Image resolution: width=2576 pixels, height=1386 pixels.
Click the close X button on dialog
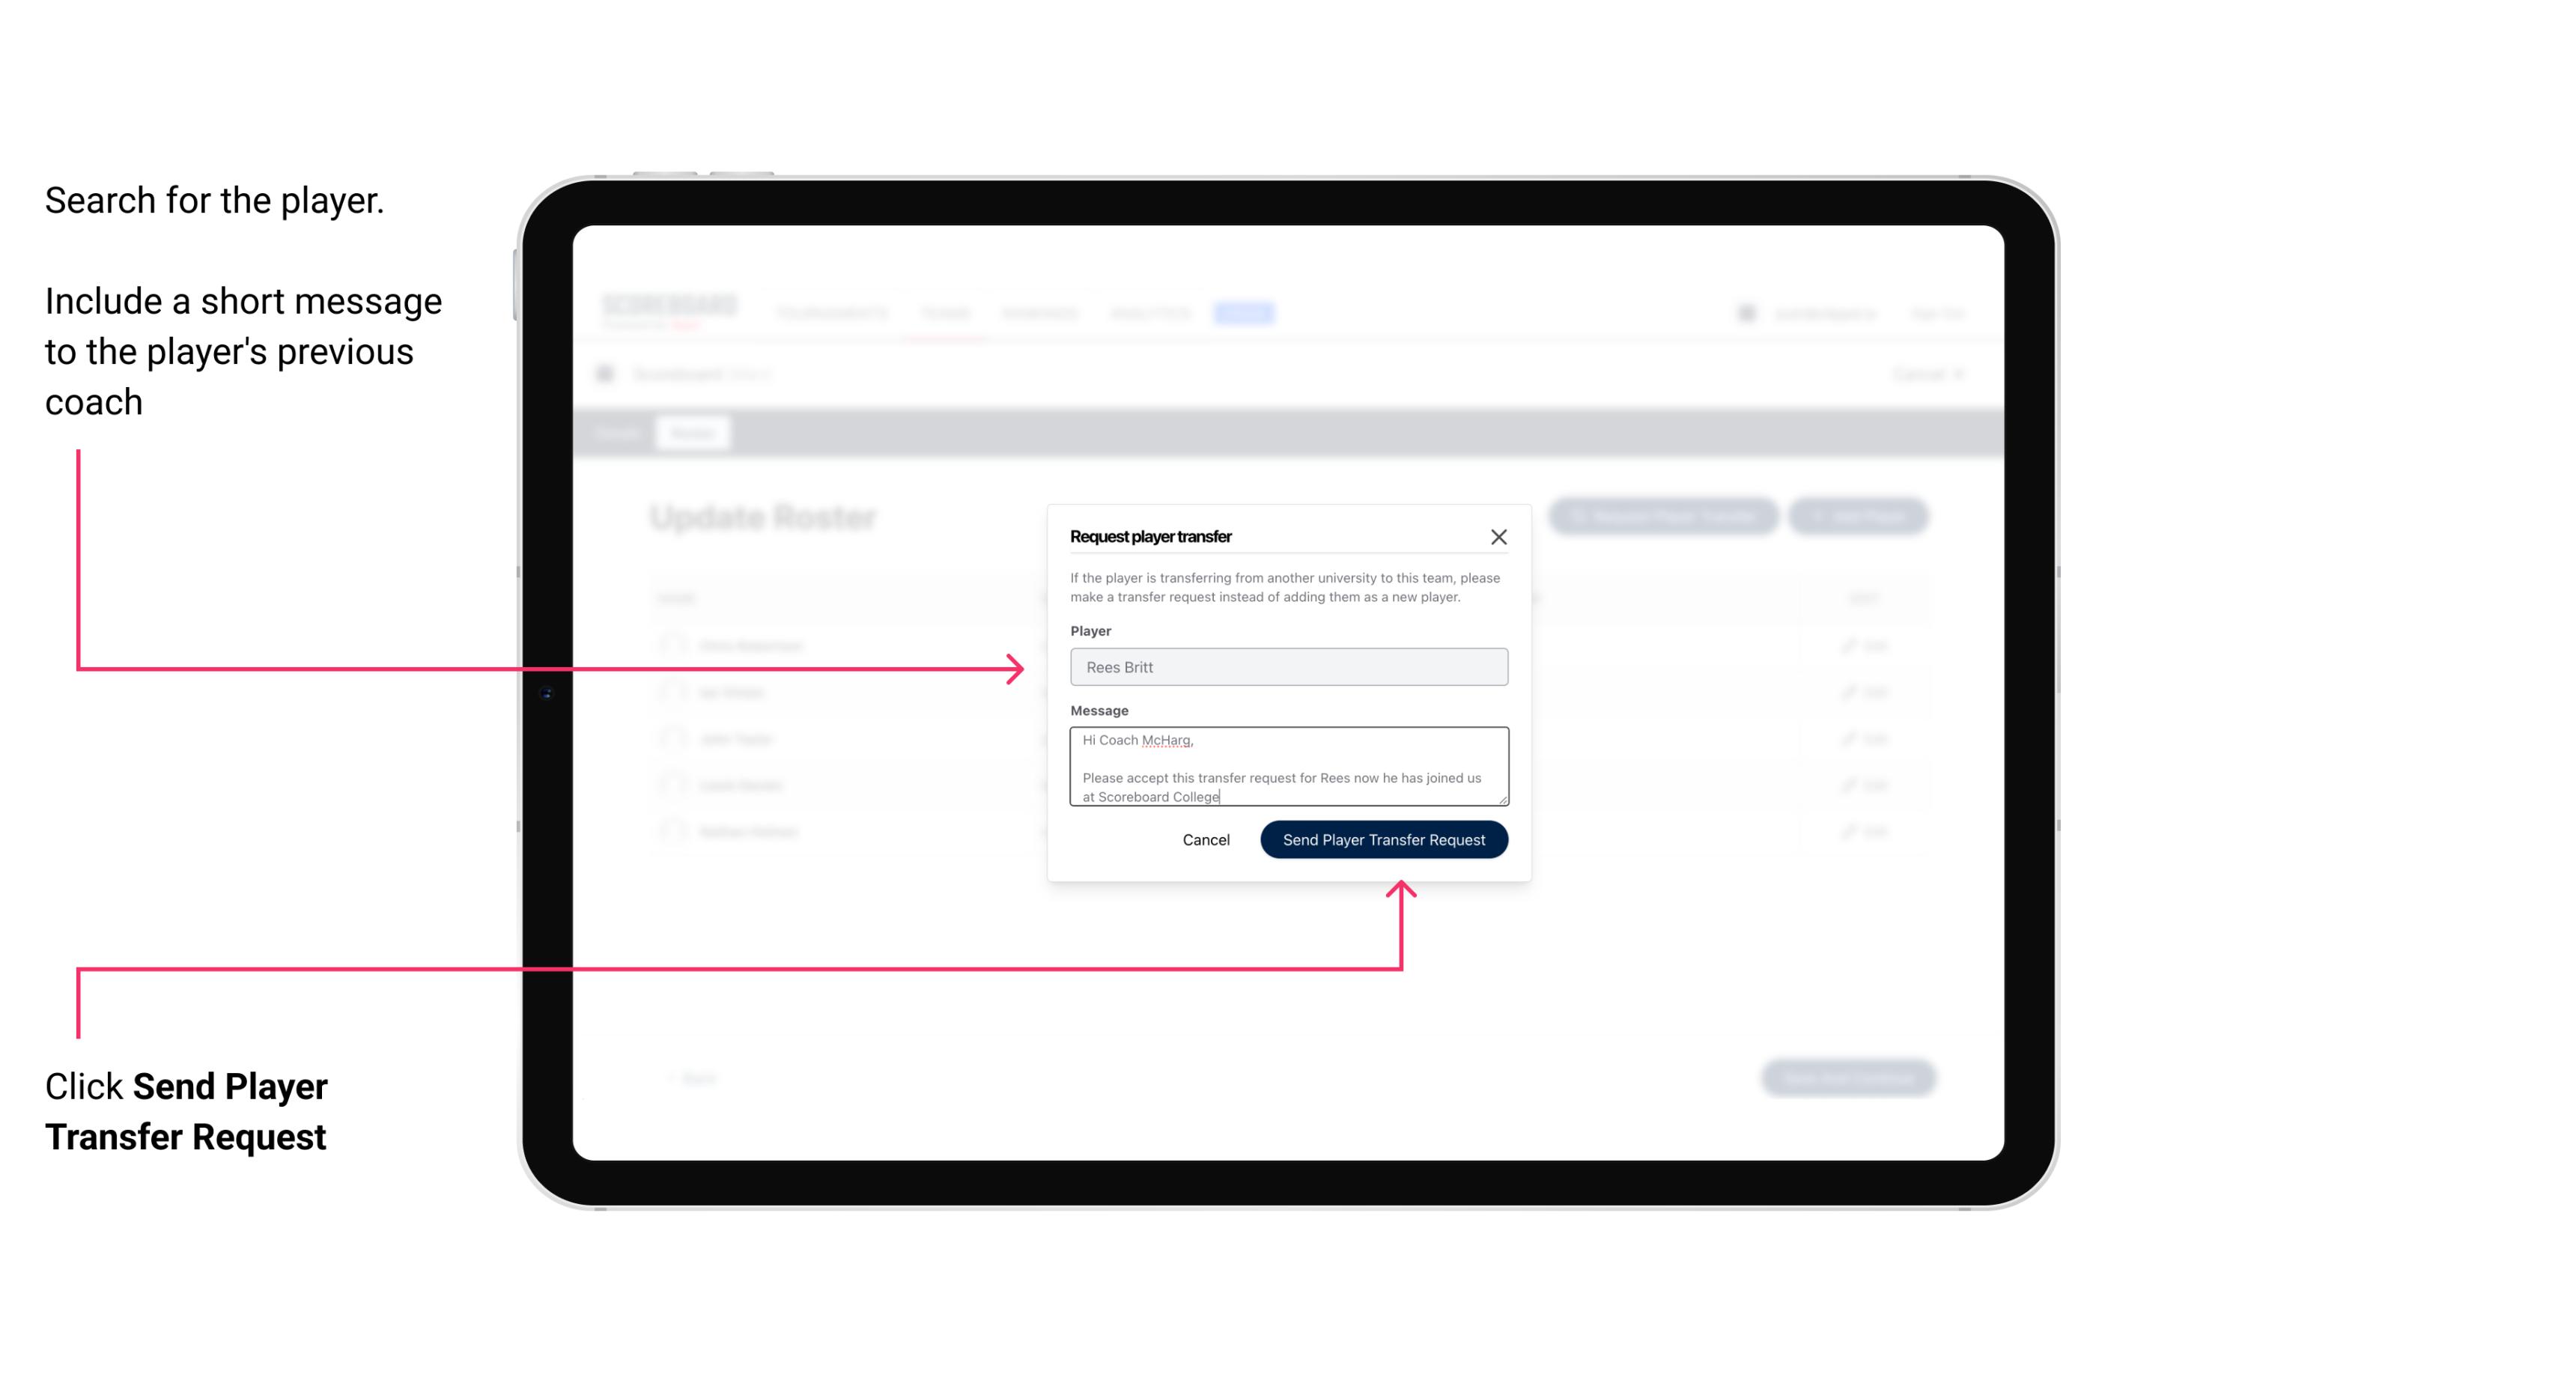tap(1501, 535)
